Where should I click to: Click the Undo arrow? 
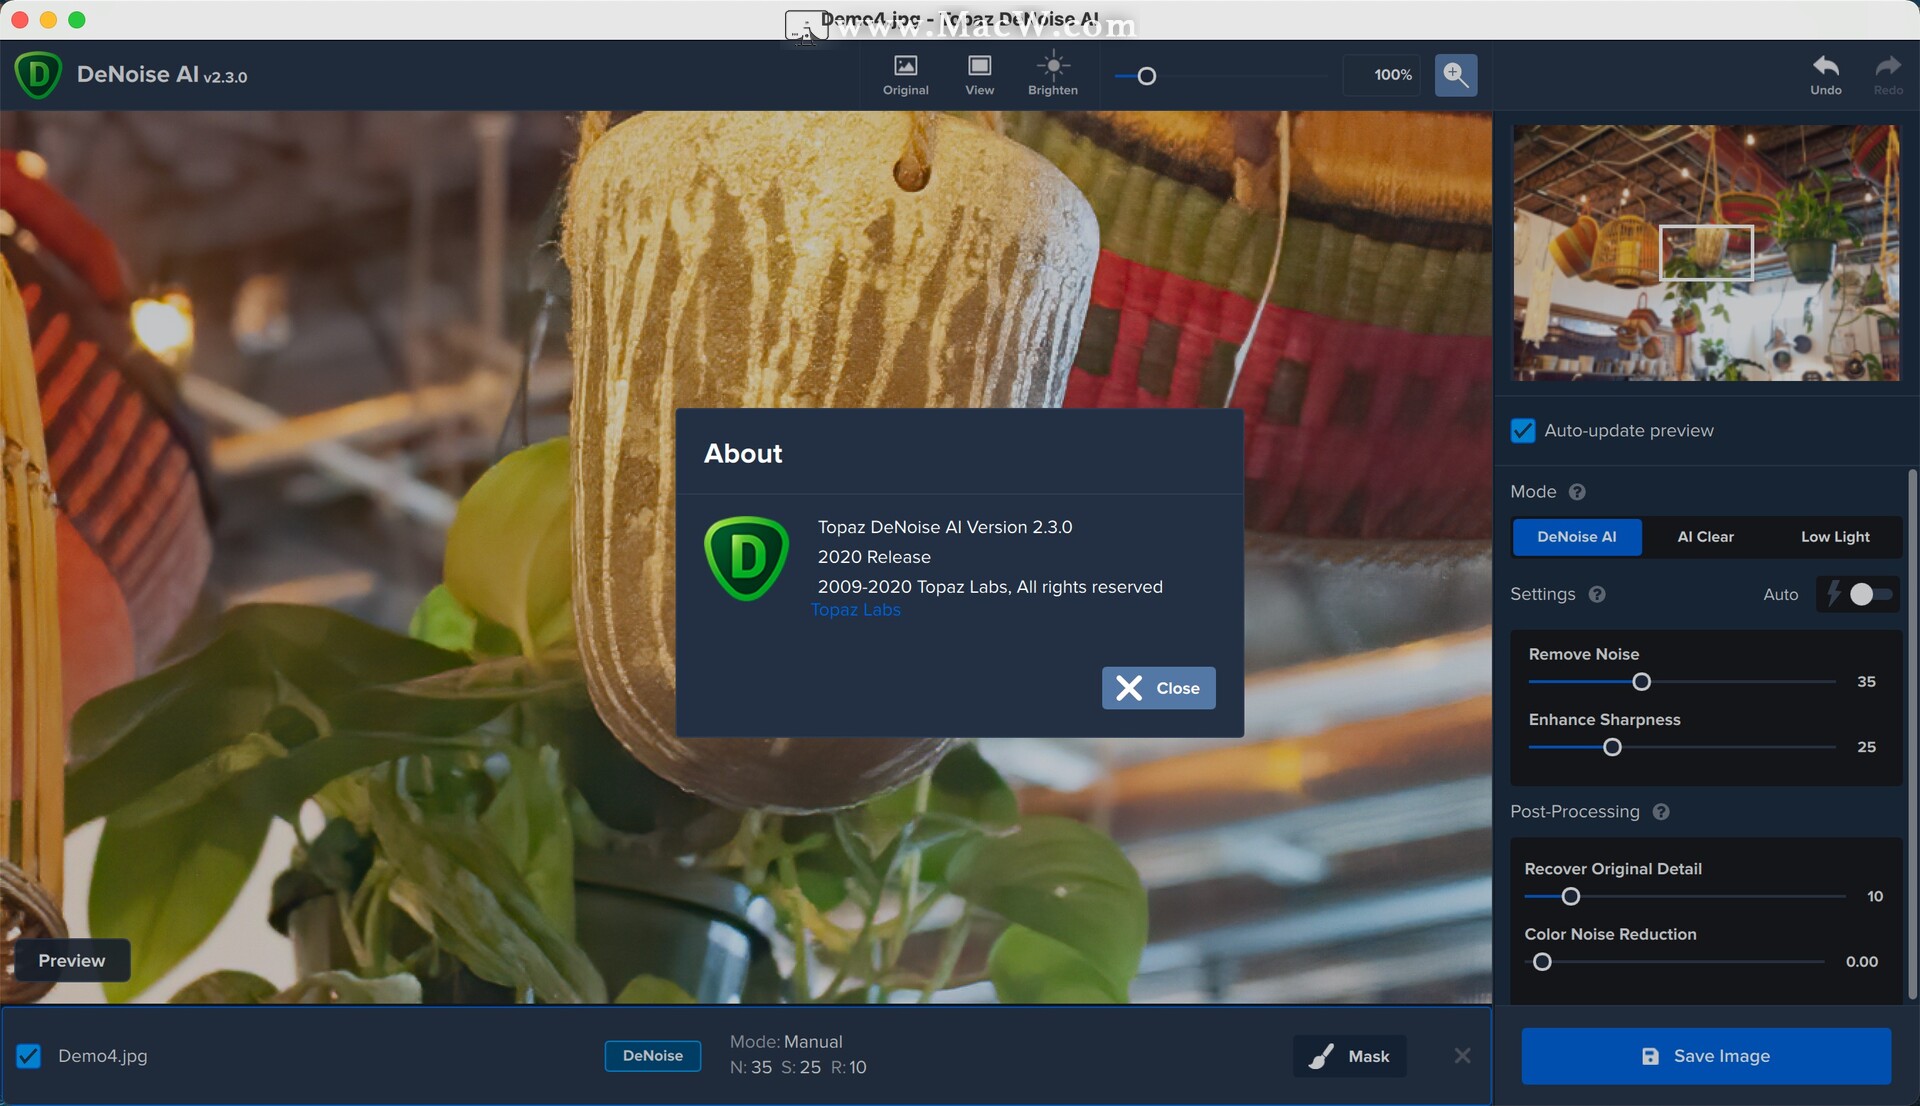tap(1825, 68)
